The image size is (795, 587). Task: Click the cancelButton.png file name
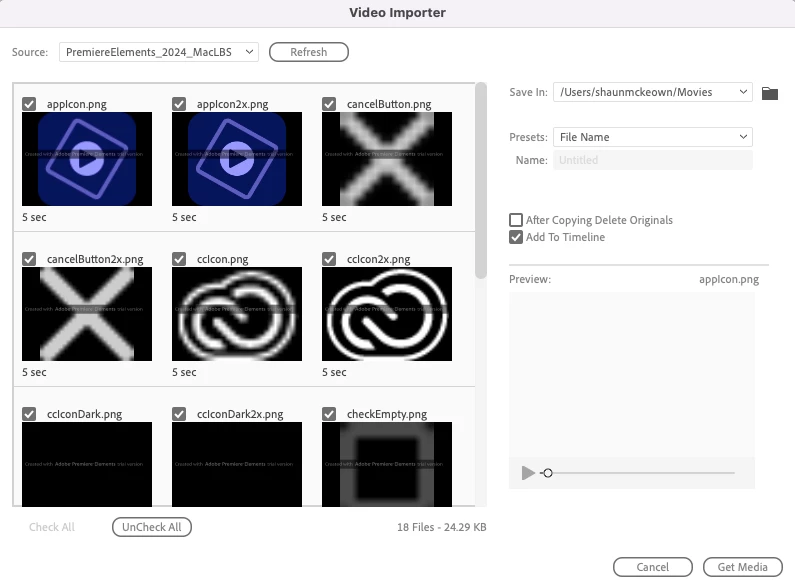pos(389,104)
